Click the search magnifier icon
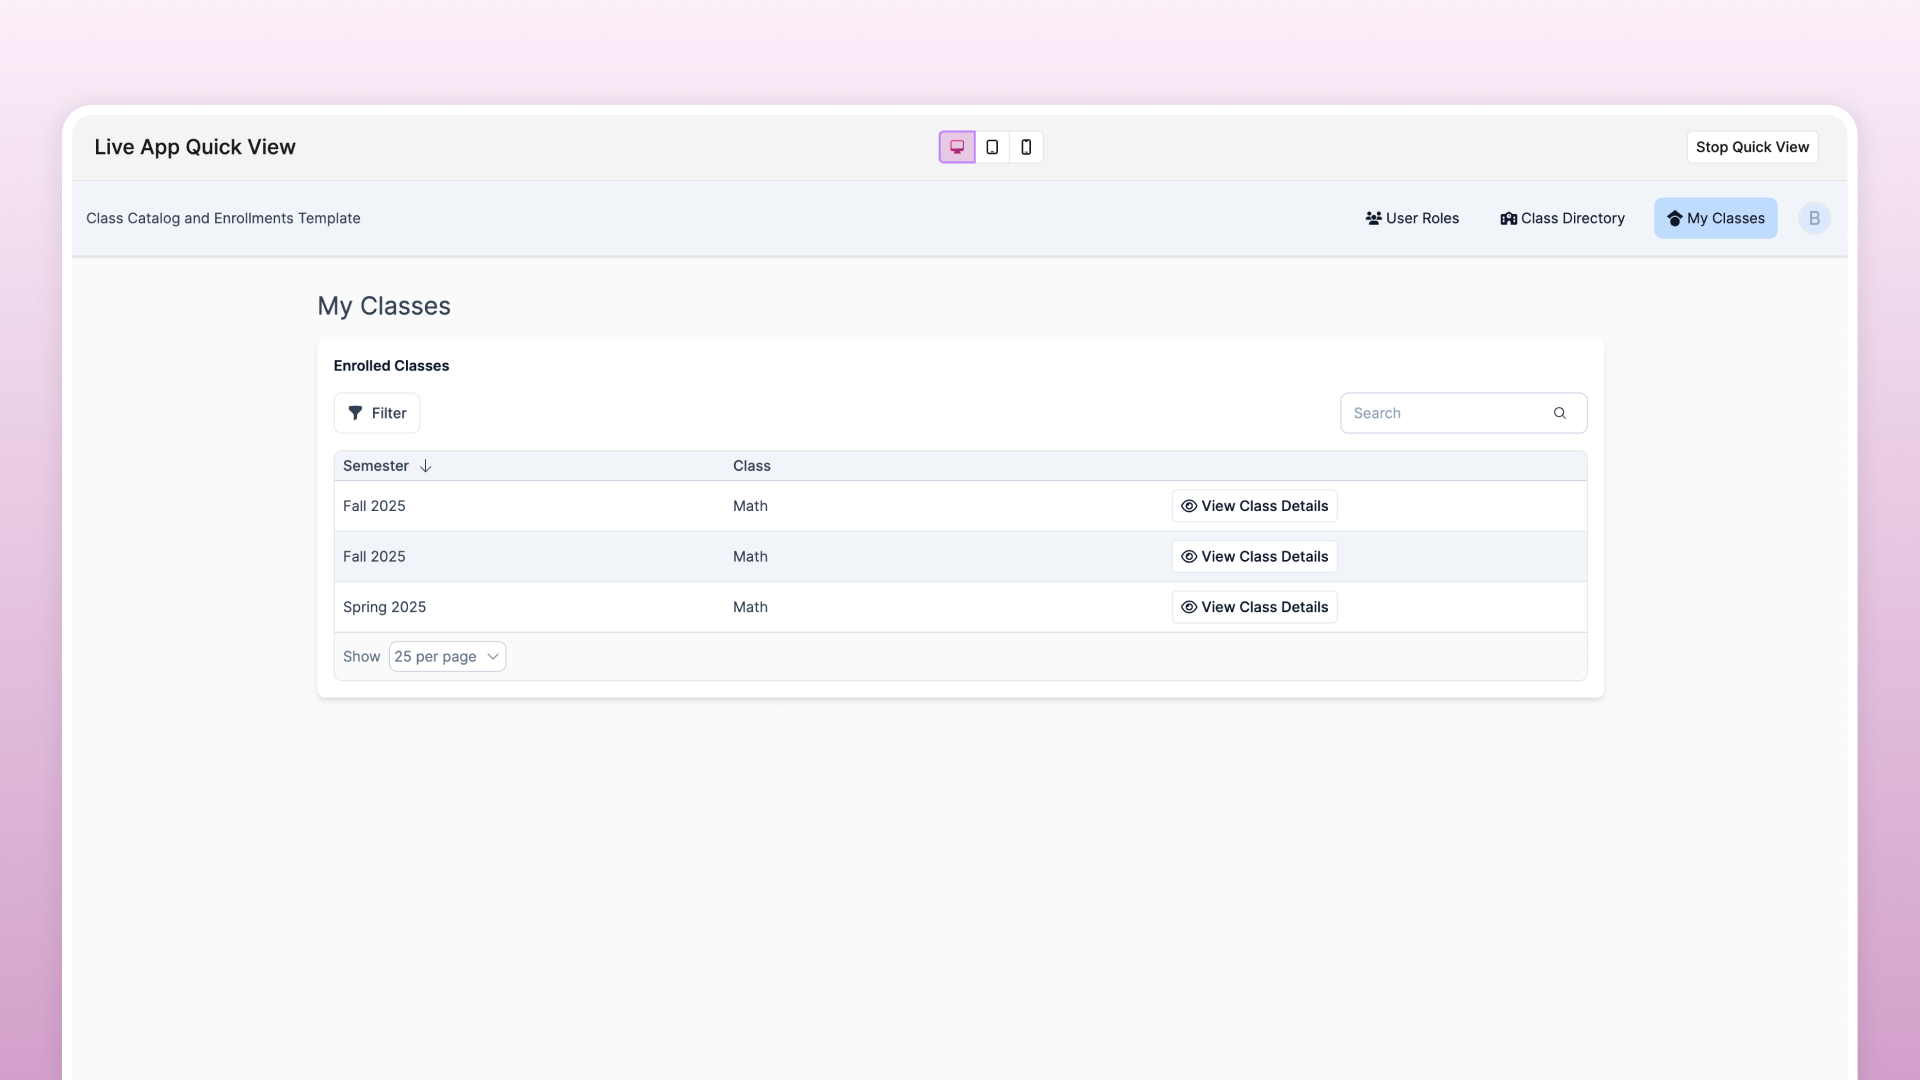 point(1559,413)
